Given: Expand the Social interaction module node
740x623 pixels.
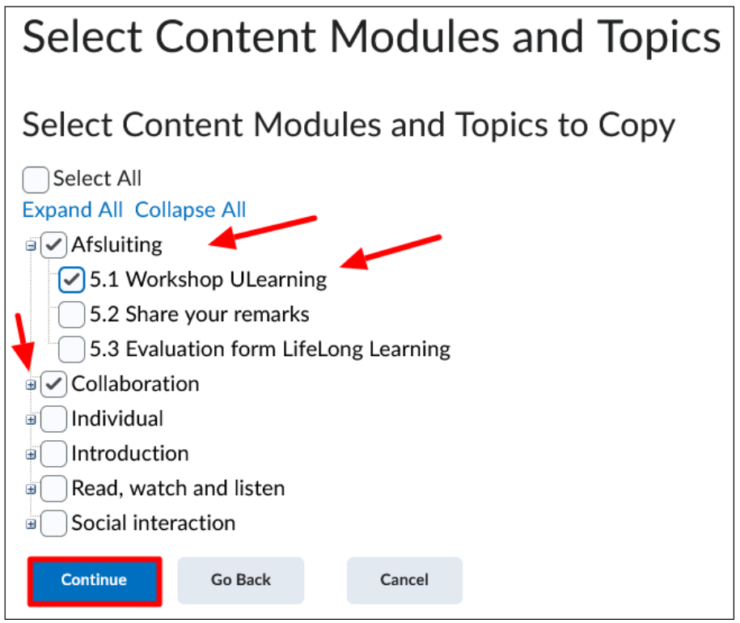Looking at the screenshot, I should coord(31,524).
